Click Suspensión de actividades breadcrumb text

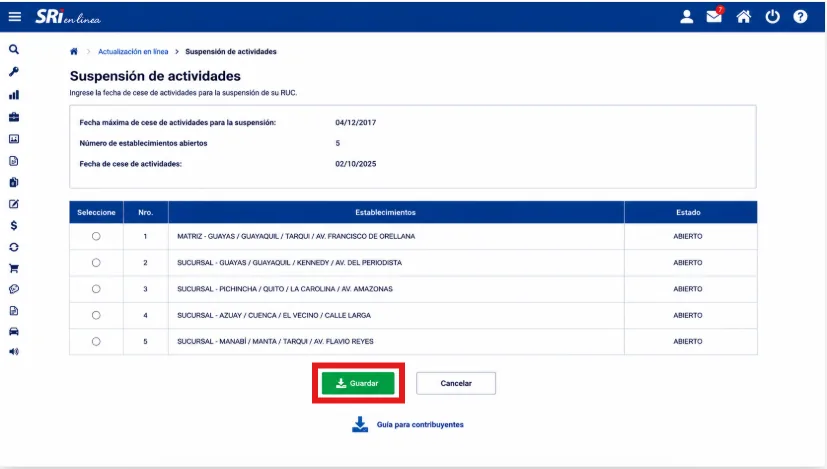click(x=230, y=52)
